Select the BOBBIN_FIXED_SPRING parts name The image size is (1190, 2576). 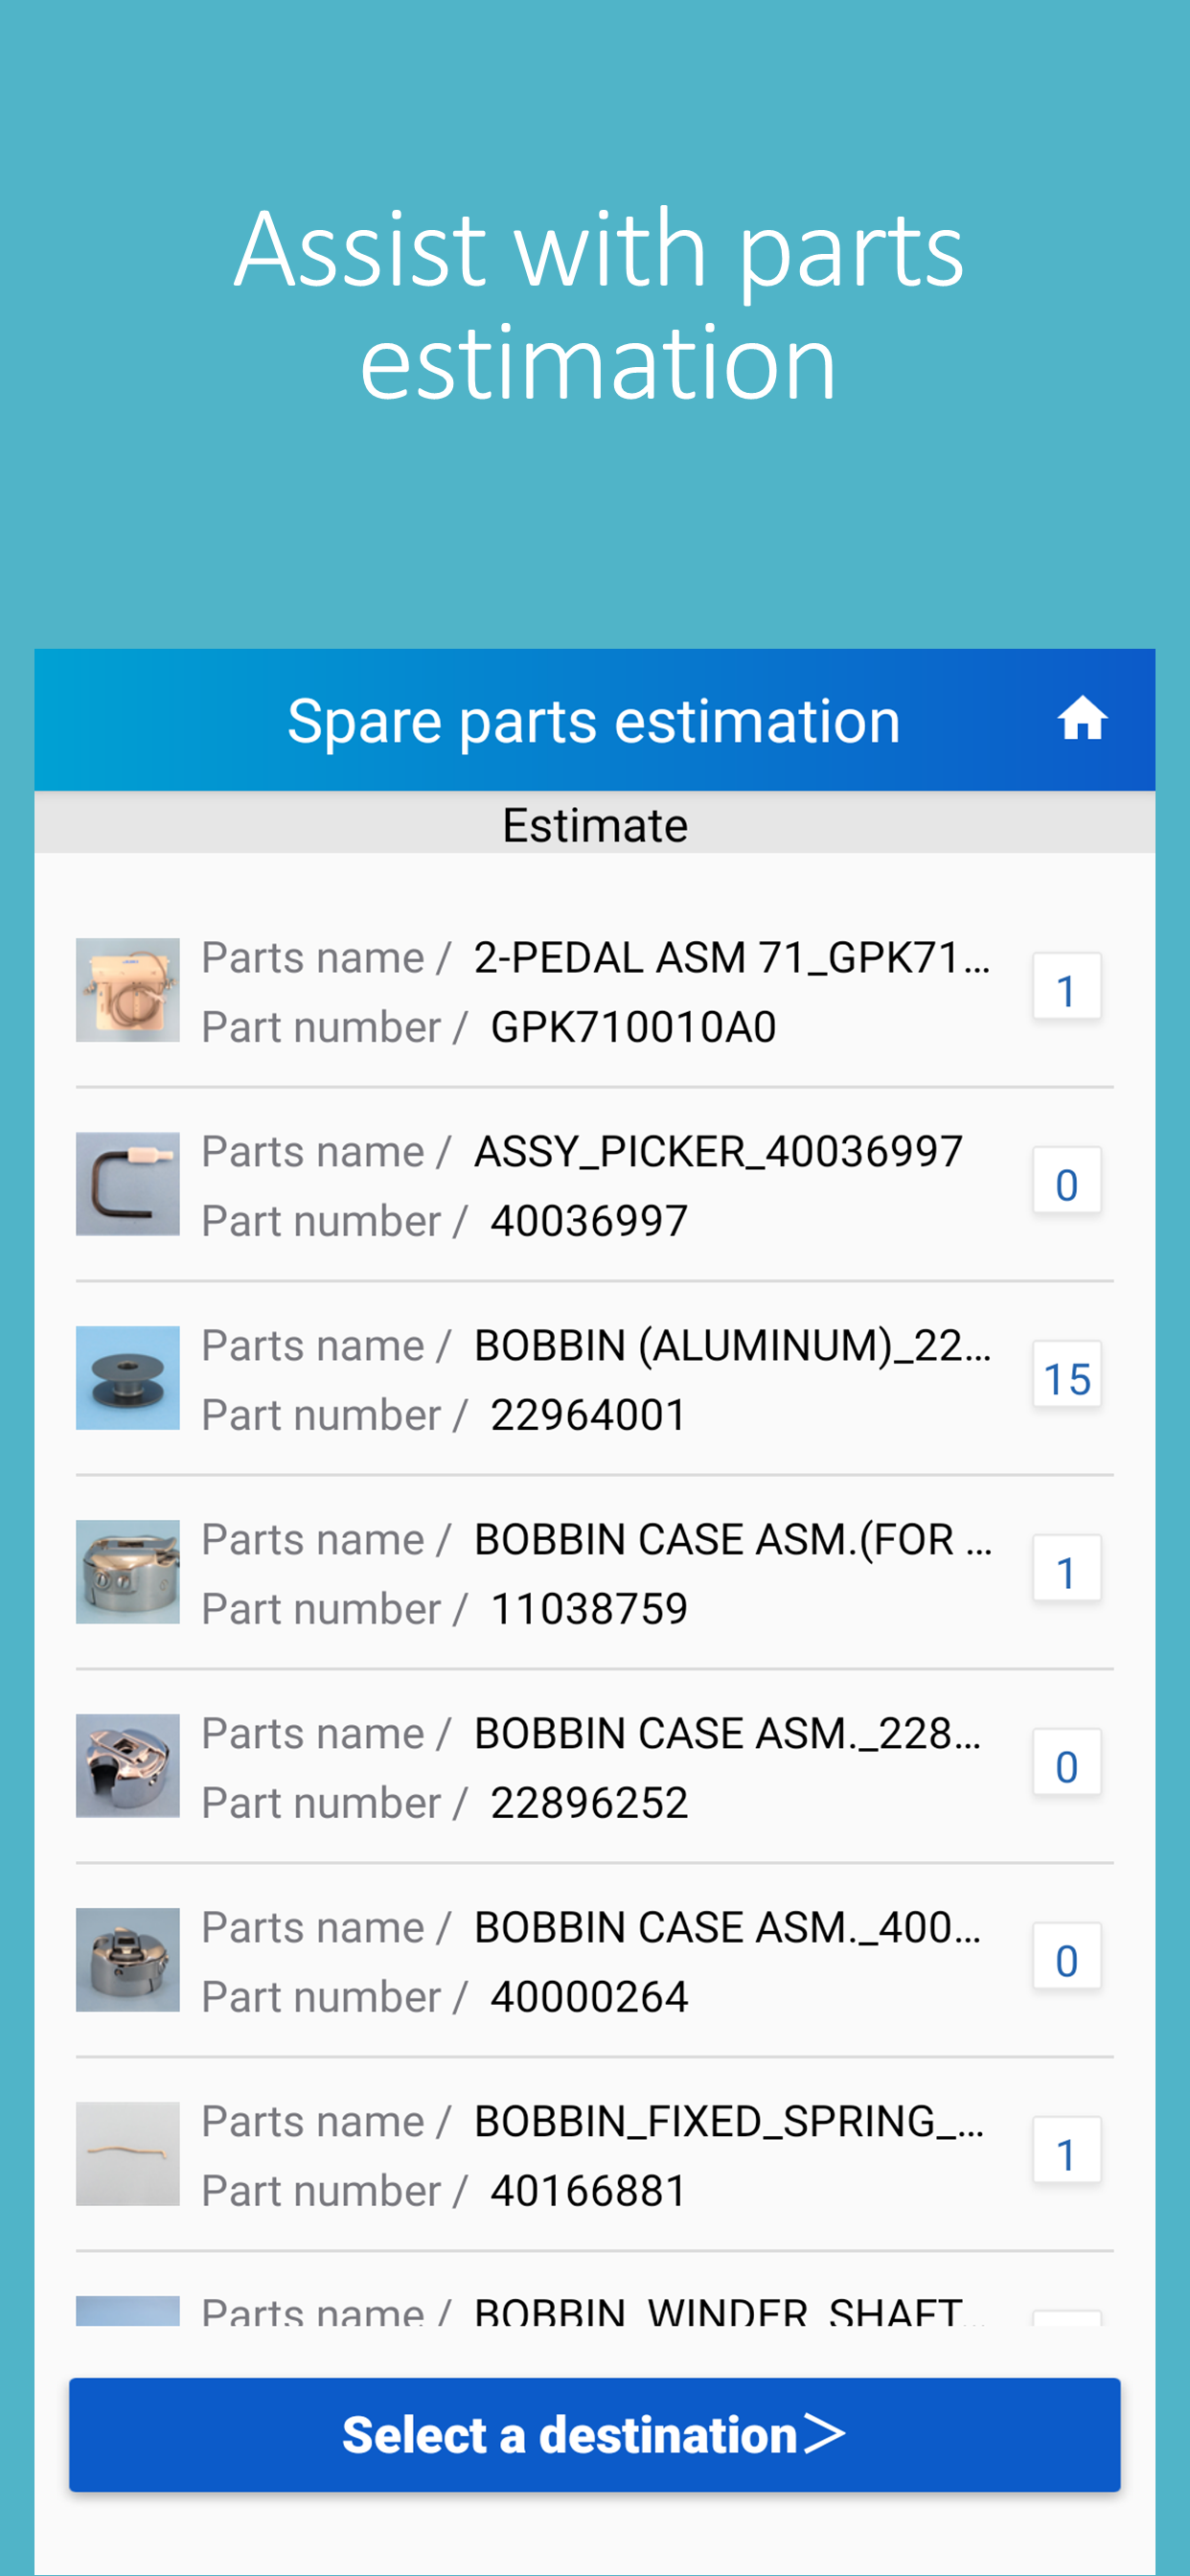(x=729, y=2122)
